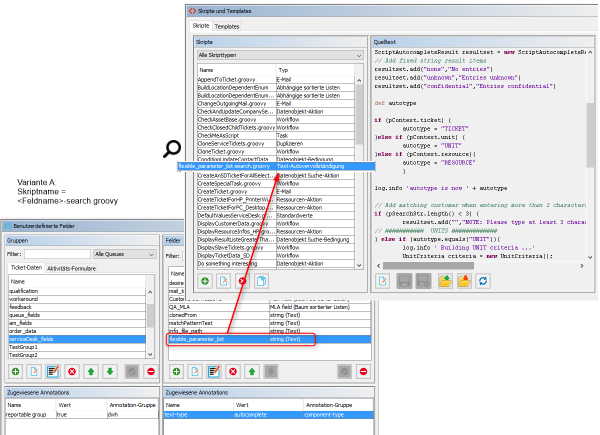
Task: Edit the selected field in the Felder panel
Action: click(x=195, y=371)
